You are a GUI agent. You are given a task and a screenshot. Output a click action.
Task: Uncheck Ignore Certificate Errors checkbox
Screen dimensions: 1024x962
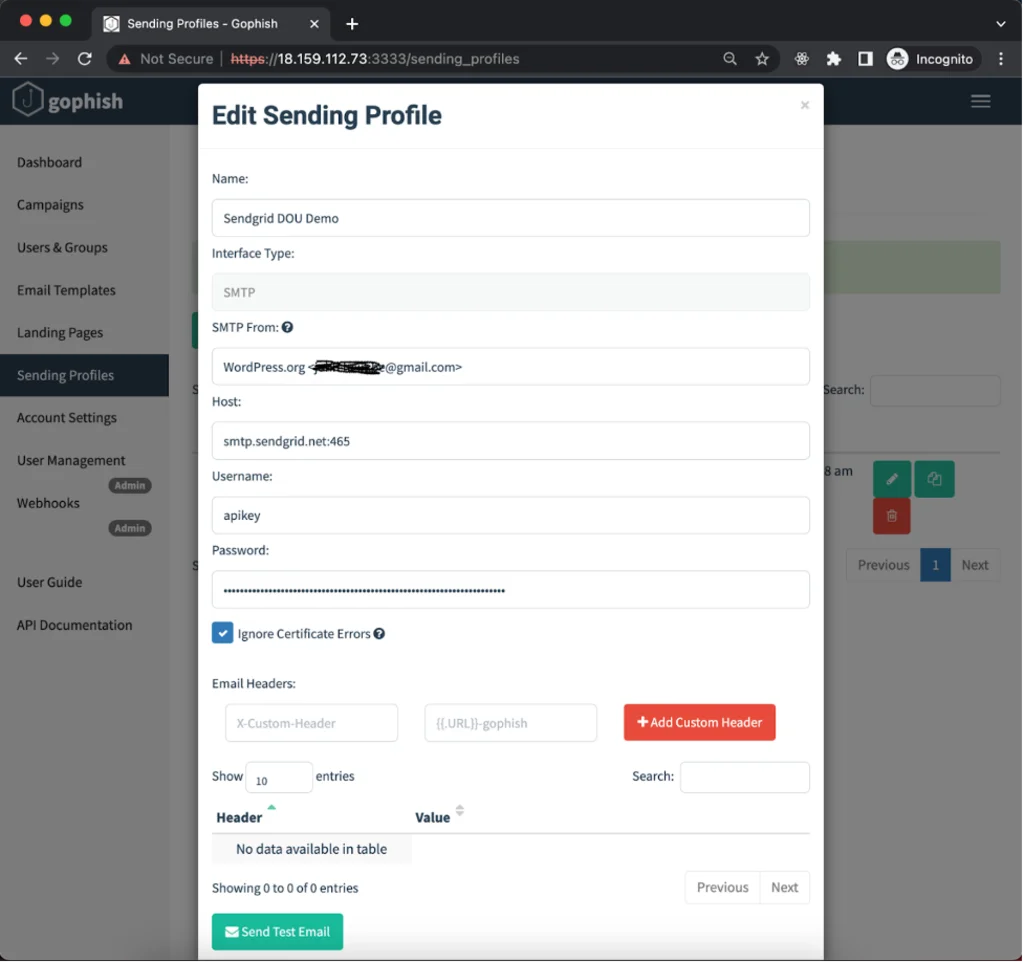222,633
